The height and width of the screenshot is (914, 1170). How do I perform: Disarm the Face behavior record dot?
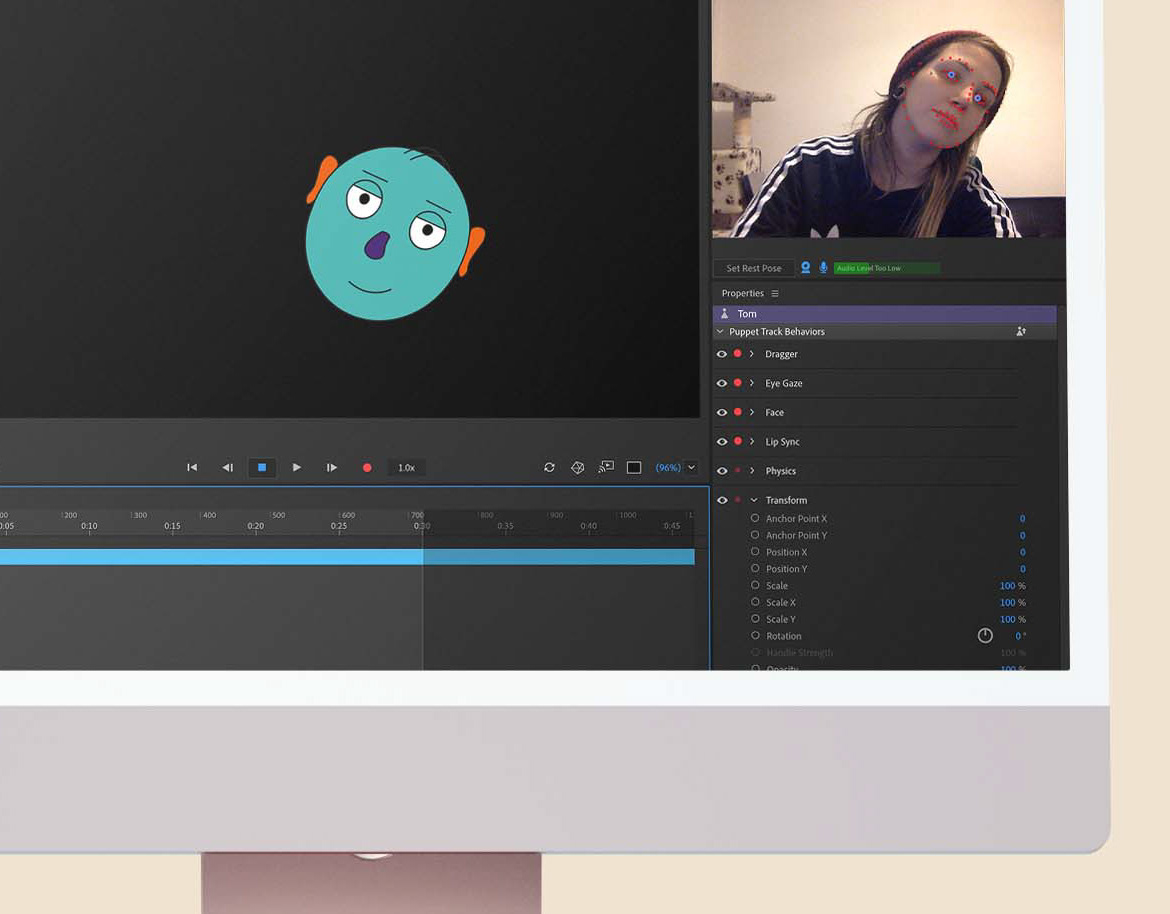[x=737, y=412]
